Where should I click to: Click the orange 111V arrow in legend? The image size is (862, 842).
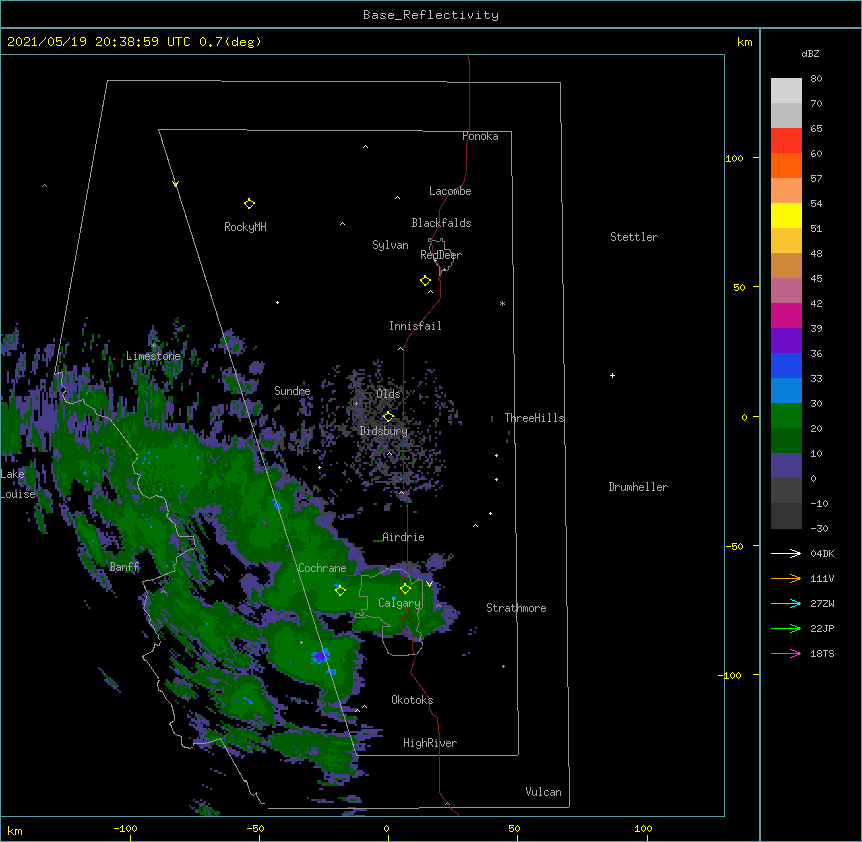pyautogui.click(x=786, y=578)
